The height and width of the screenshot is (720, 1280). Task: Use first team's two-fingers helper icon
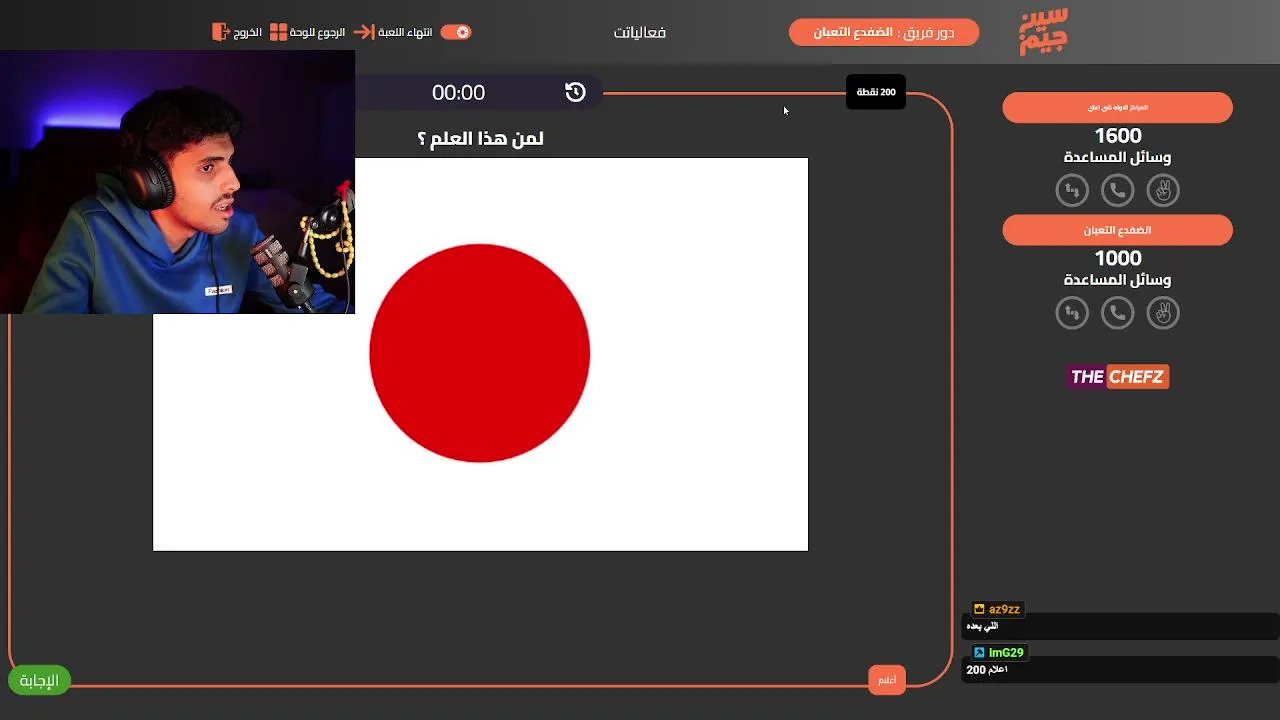[x=1163, y=190]
